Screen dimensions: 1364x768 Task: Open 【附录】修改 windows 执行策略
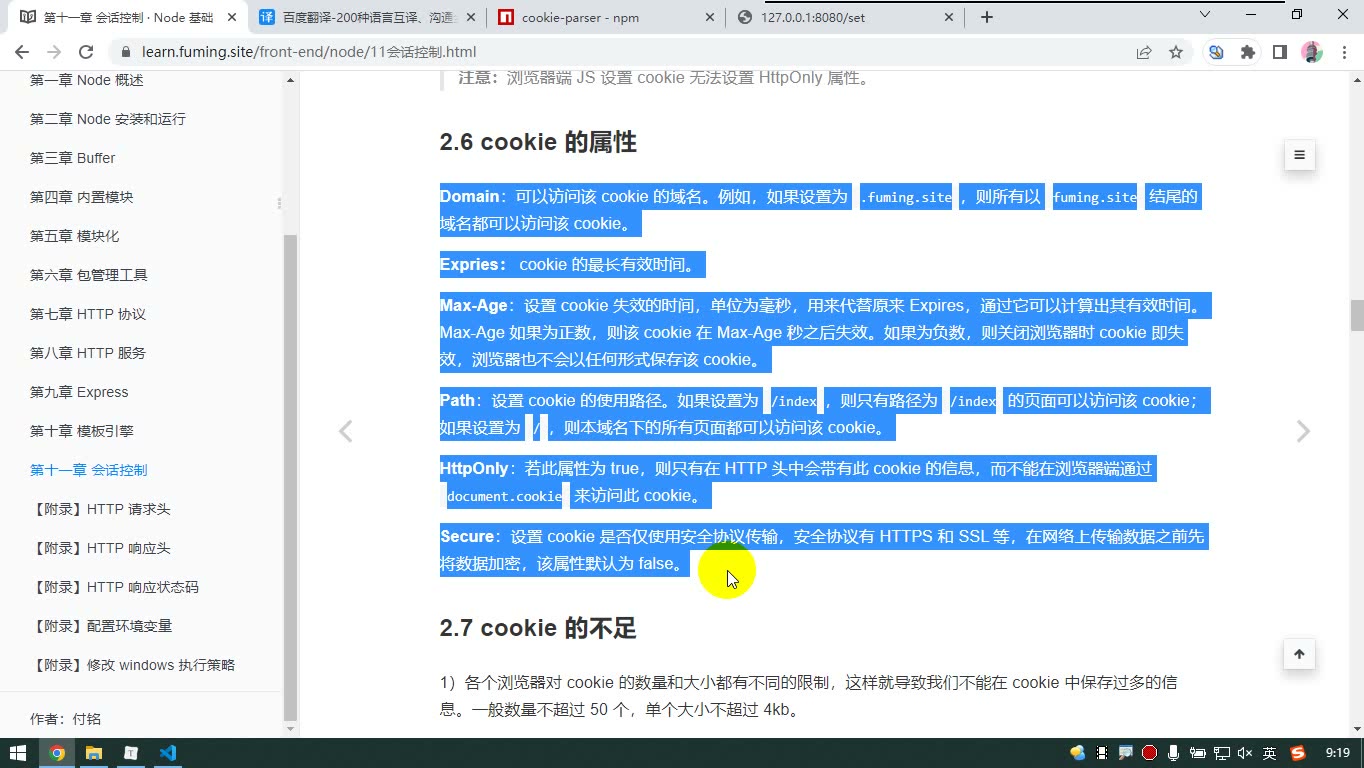click(x=132, y=665)
